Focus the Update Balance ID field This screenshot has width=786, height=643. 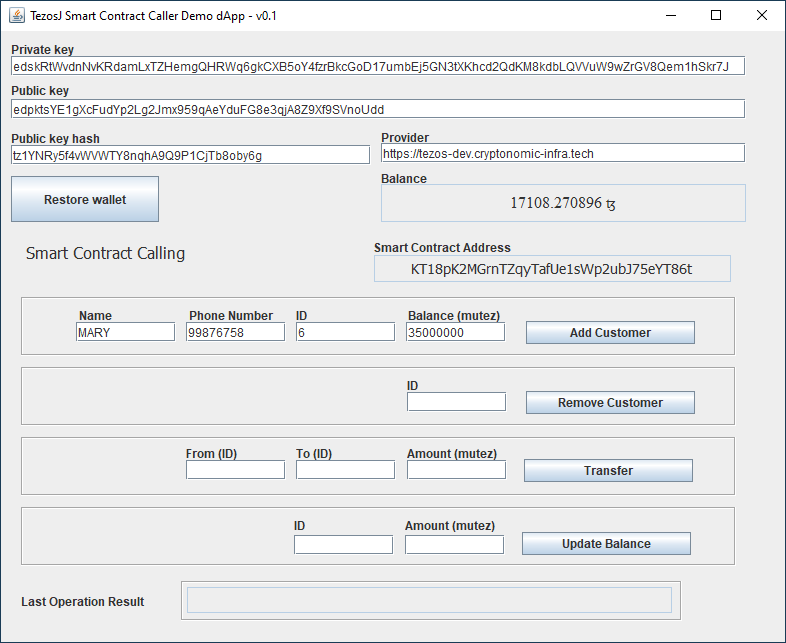(343, 545)
